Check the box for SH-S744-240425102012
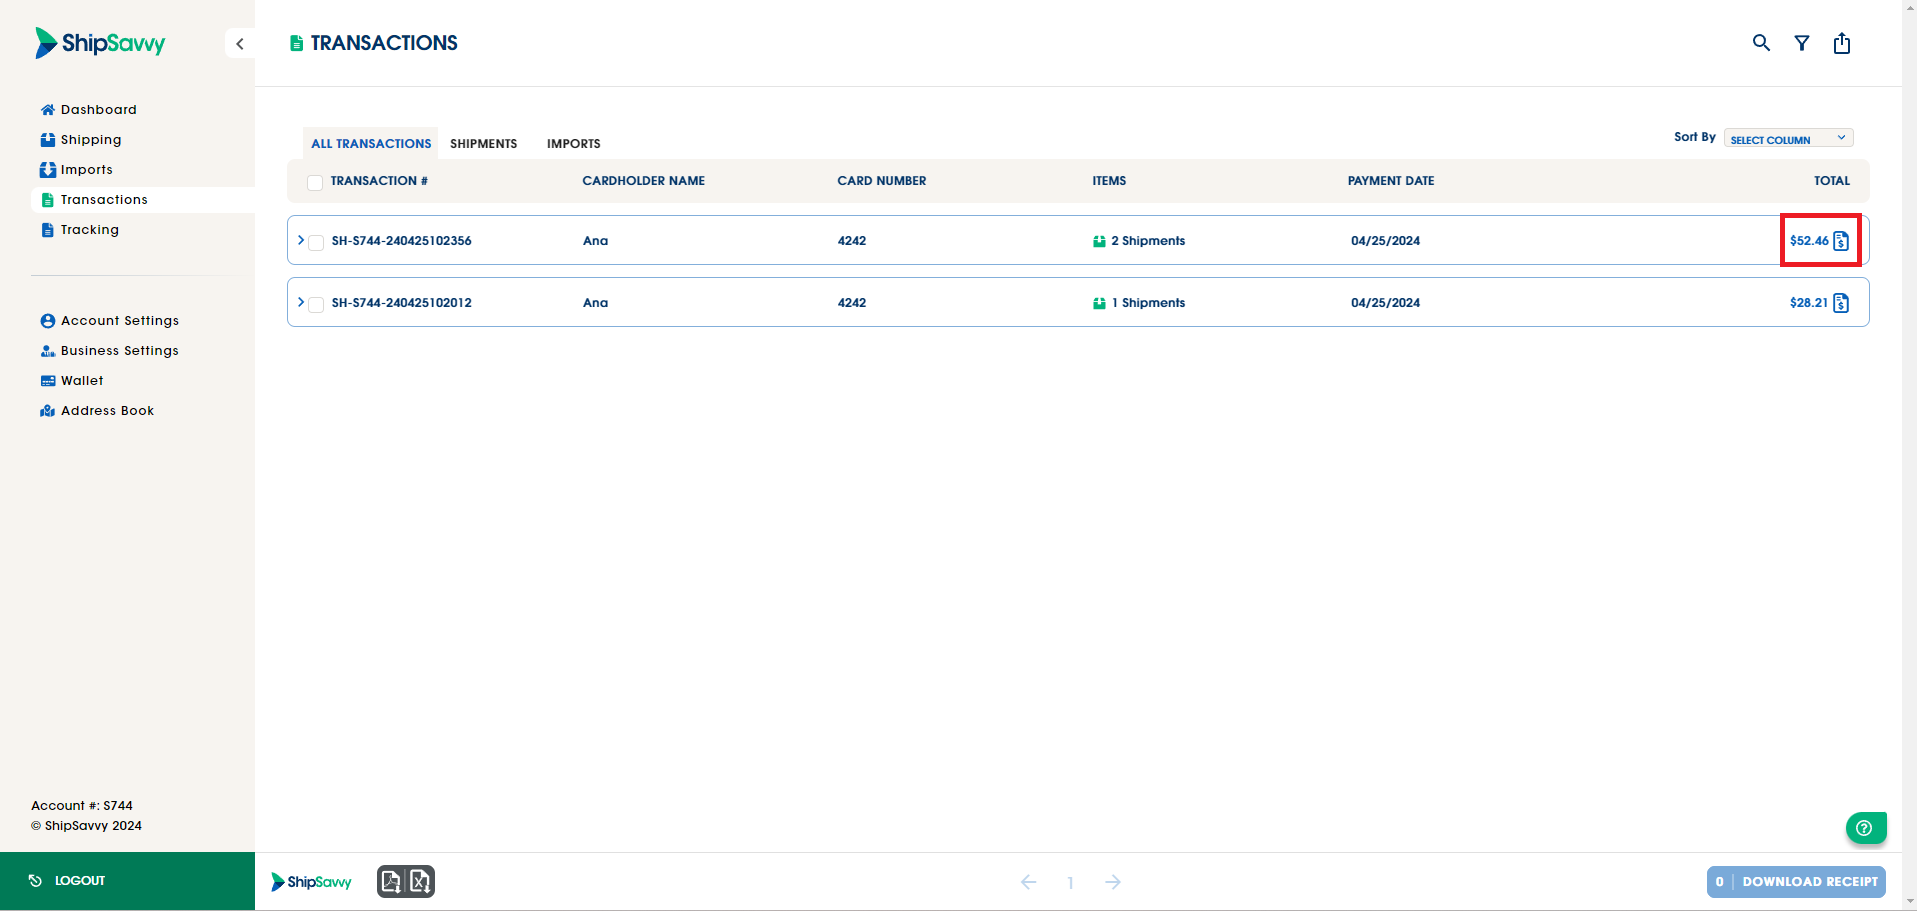 pos(316,304)
